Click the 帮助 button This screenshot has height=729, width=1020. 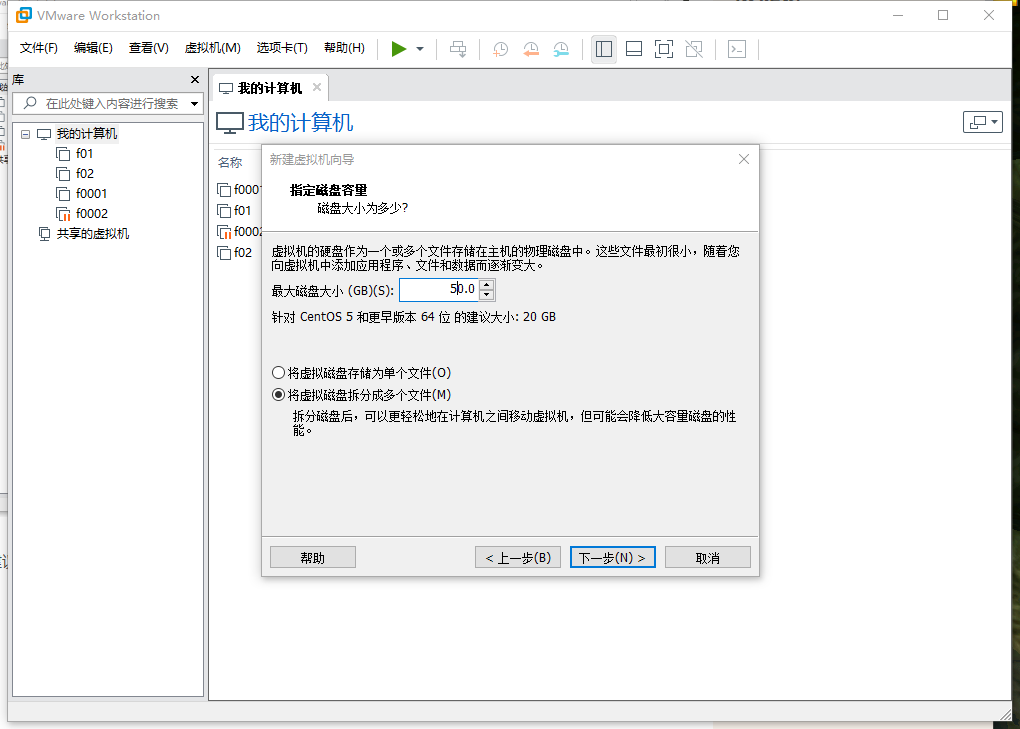tap(312, 556)
